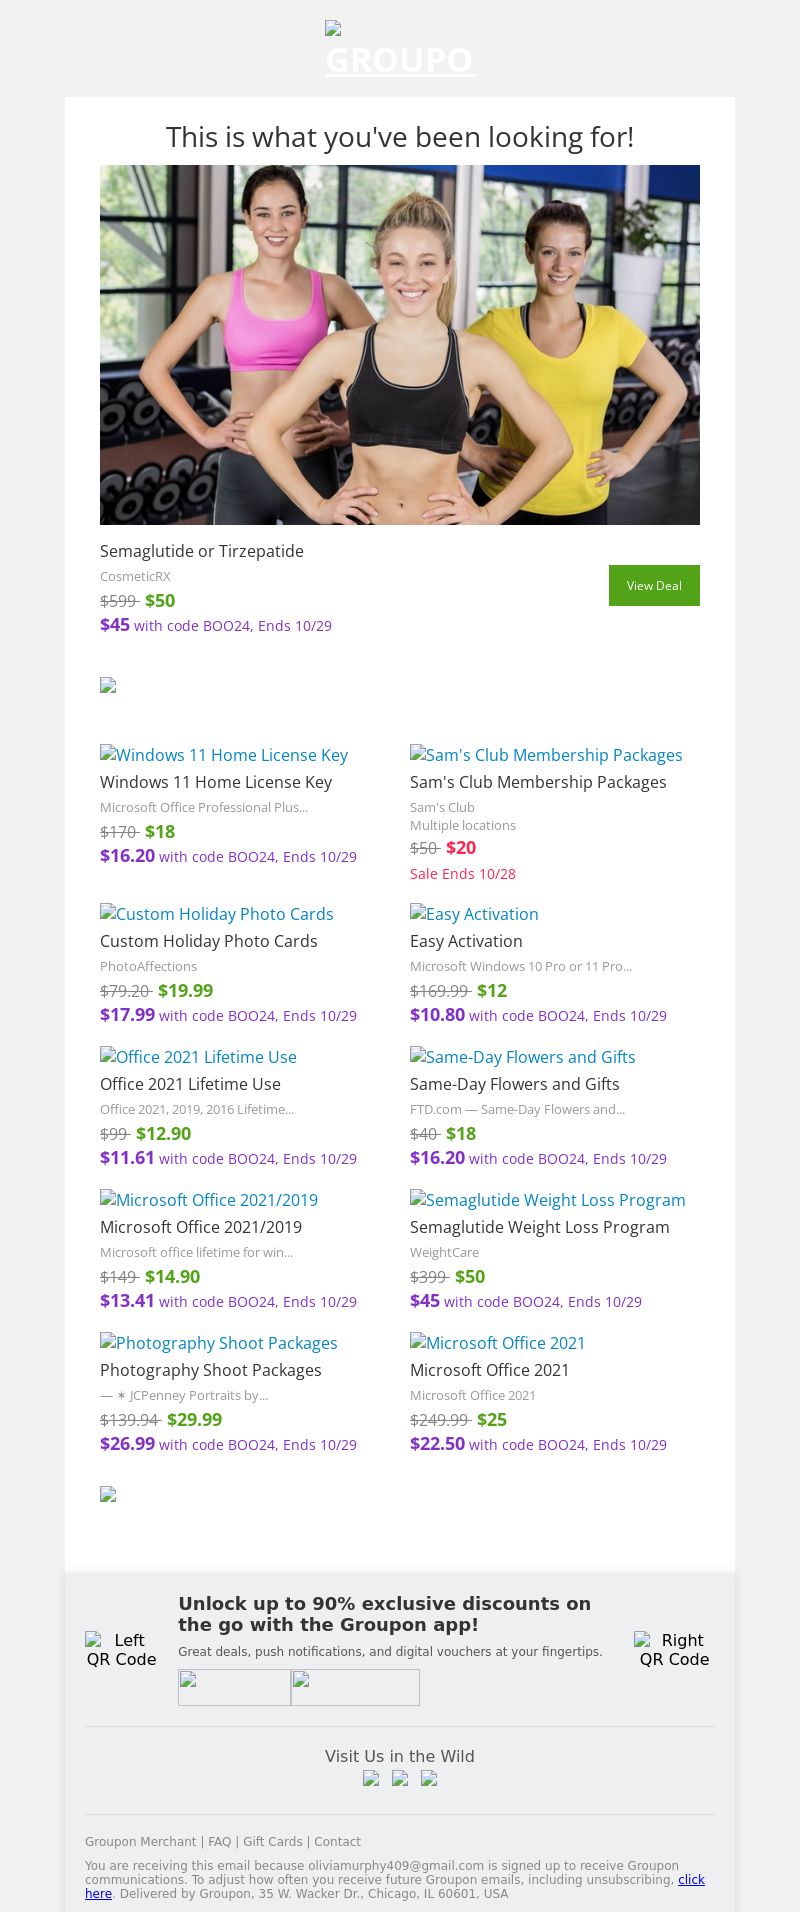Open the Groupon Merchant footer link
Screen dimensions: 800x1912
click(x=140, y=1841)
